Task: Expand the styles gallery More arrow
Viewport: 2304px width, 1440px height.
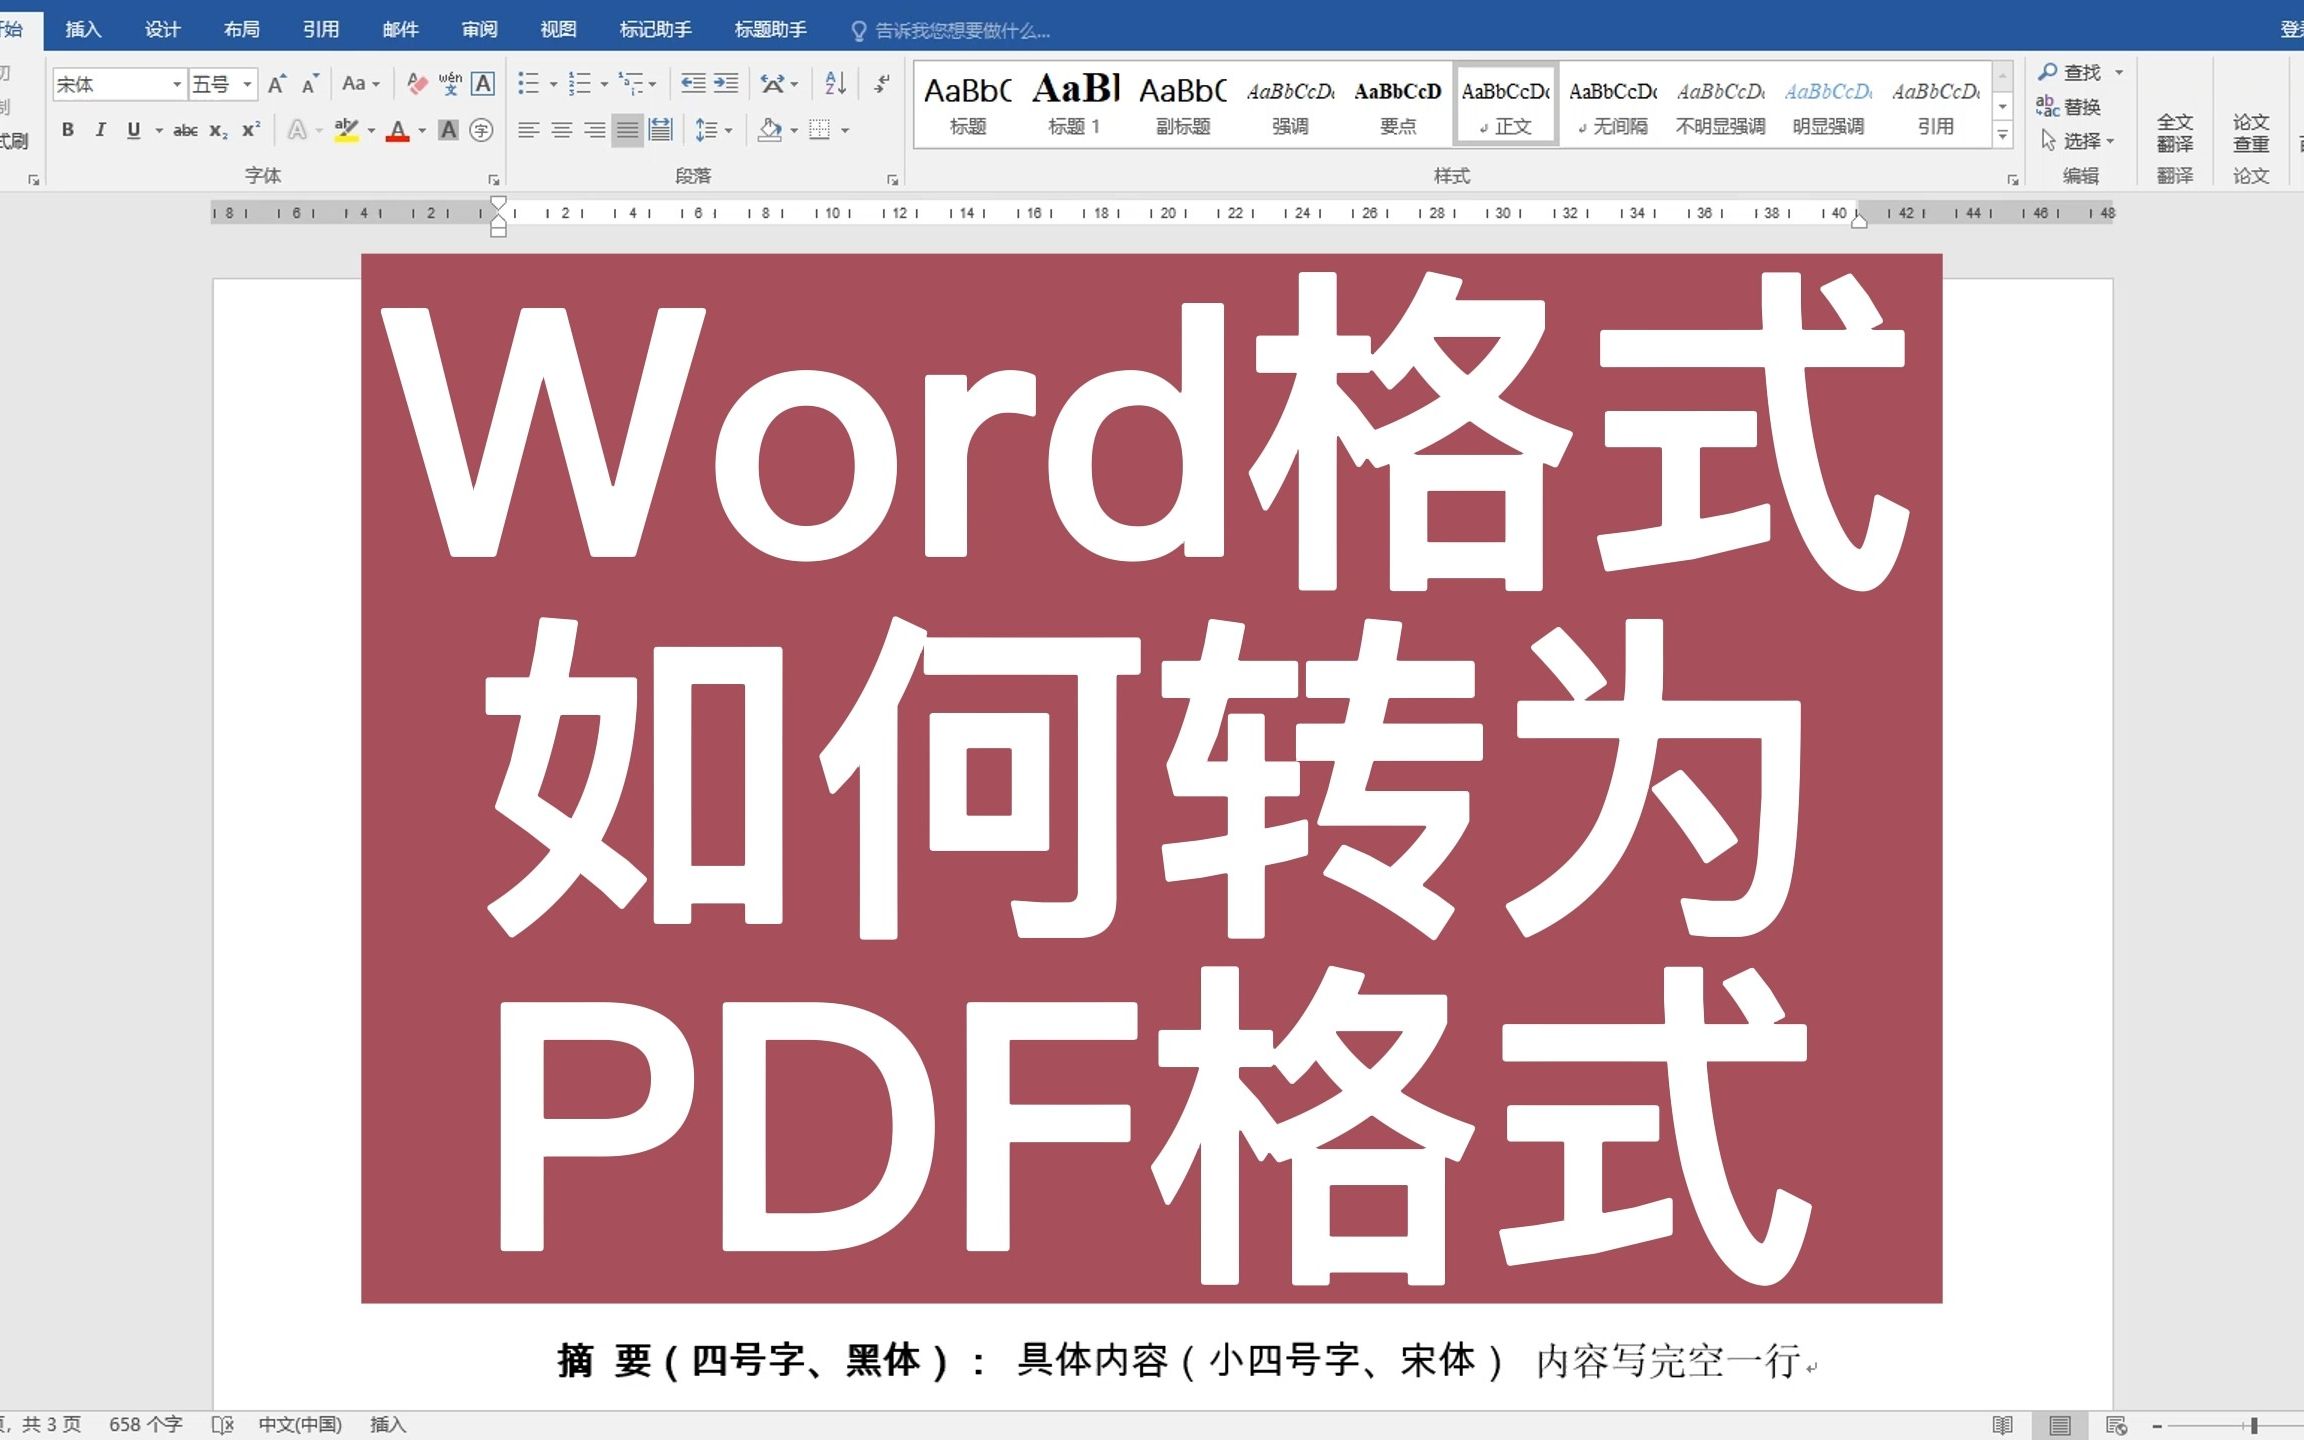Action: (x=2003, y=135)
